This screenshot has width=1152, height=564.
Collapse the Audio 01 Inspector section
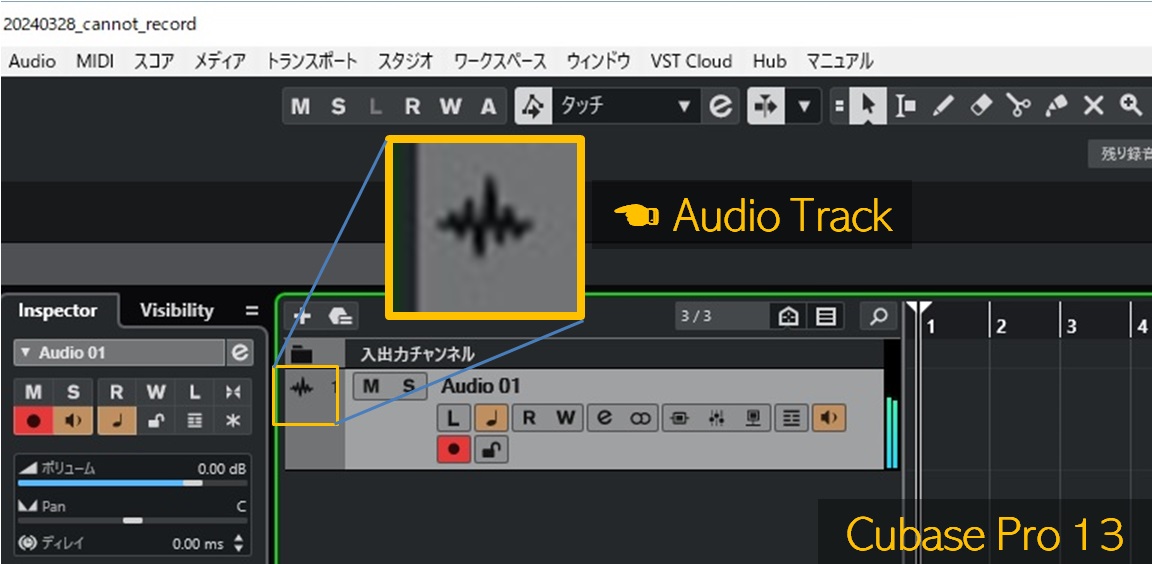[26, 353]
